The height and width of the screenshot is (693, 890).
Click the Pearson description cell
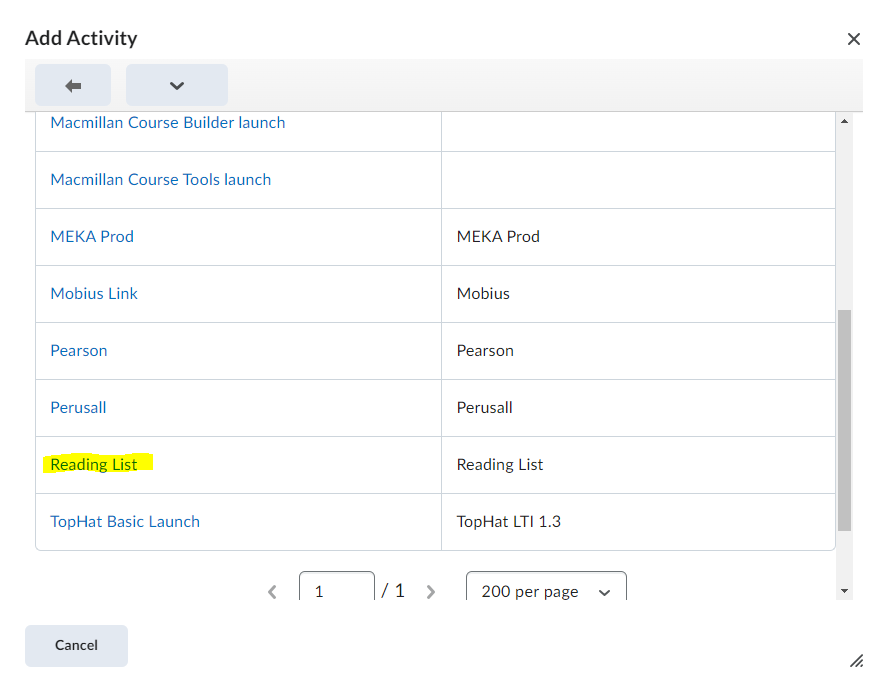click(638, 351)
